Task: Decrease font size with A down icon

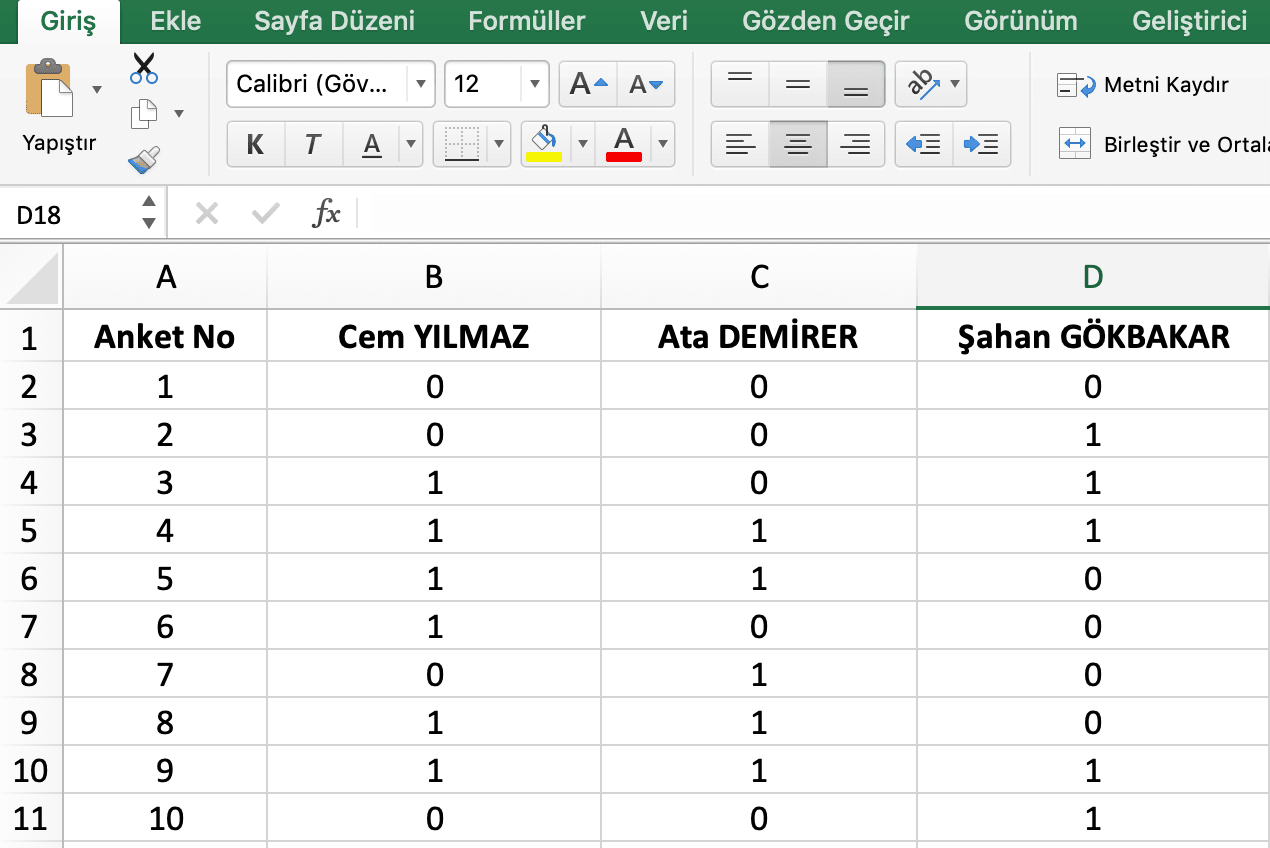Action: [x=646, y=85]
